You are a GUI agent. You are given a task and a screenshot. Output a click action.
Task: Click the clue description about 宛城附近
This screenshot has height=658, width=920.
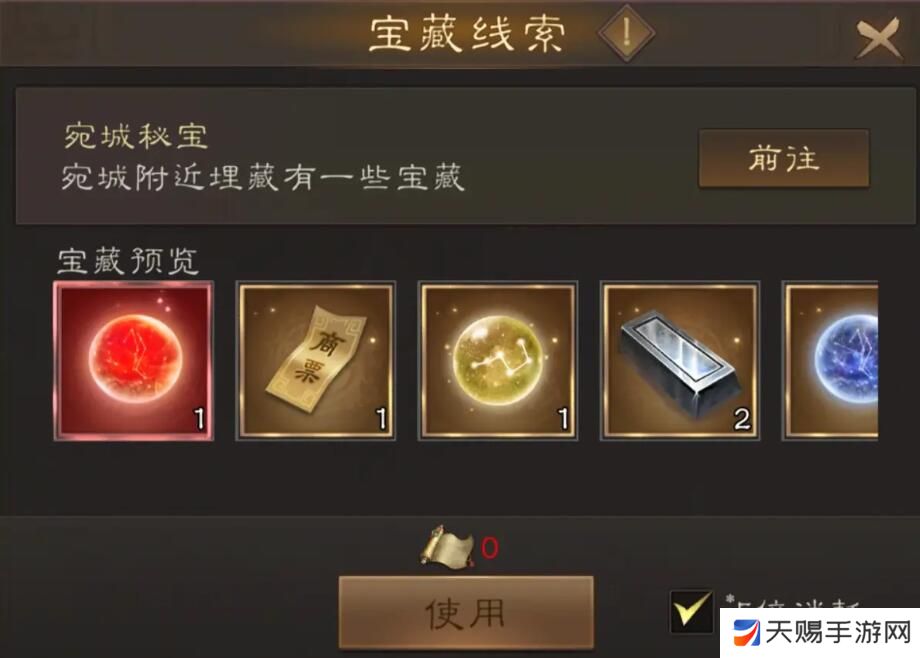tap(263, 177)
